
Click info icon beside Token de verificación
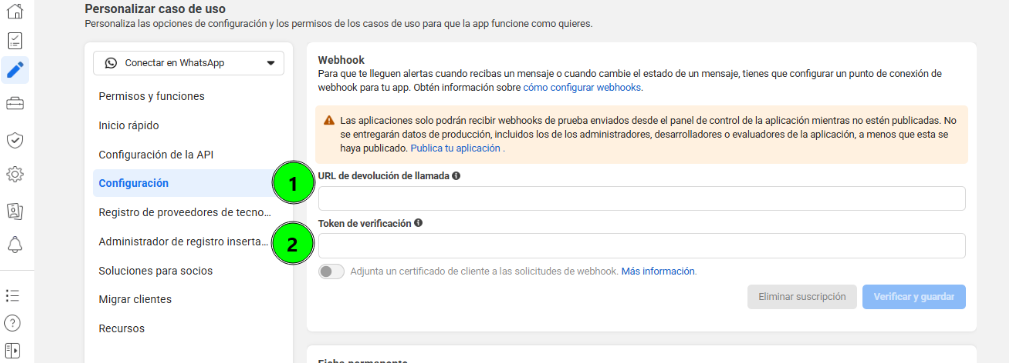418,223
